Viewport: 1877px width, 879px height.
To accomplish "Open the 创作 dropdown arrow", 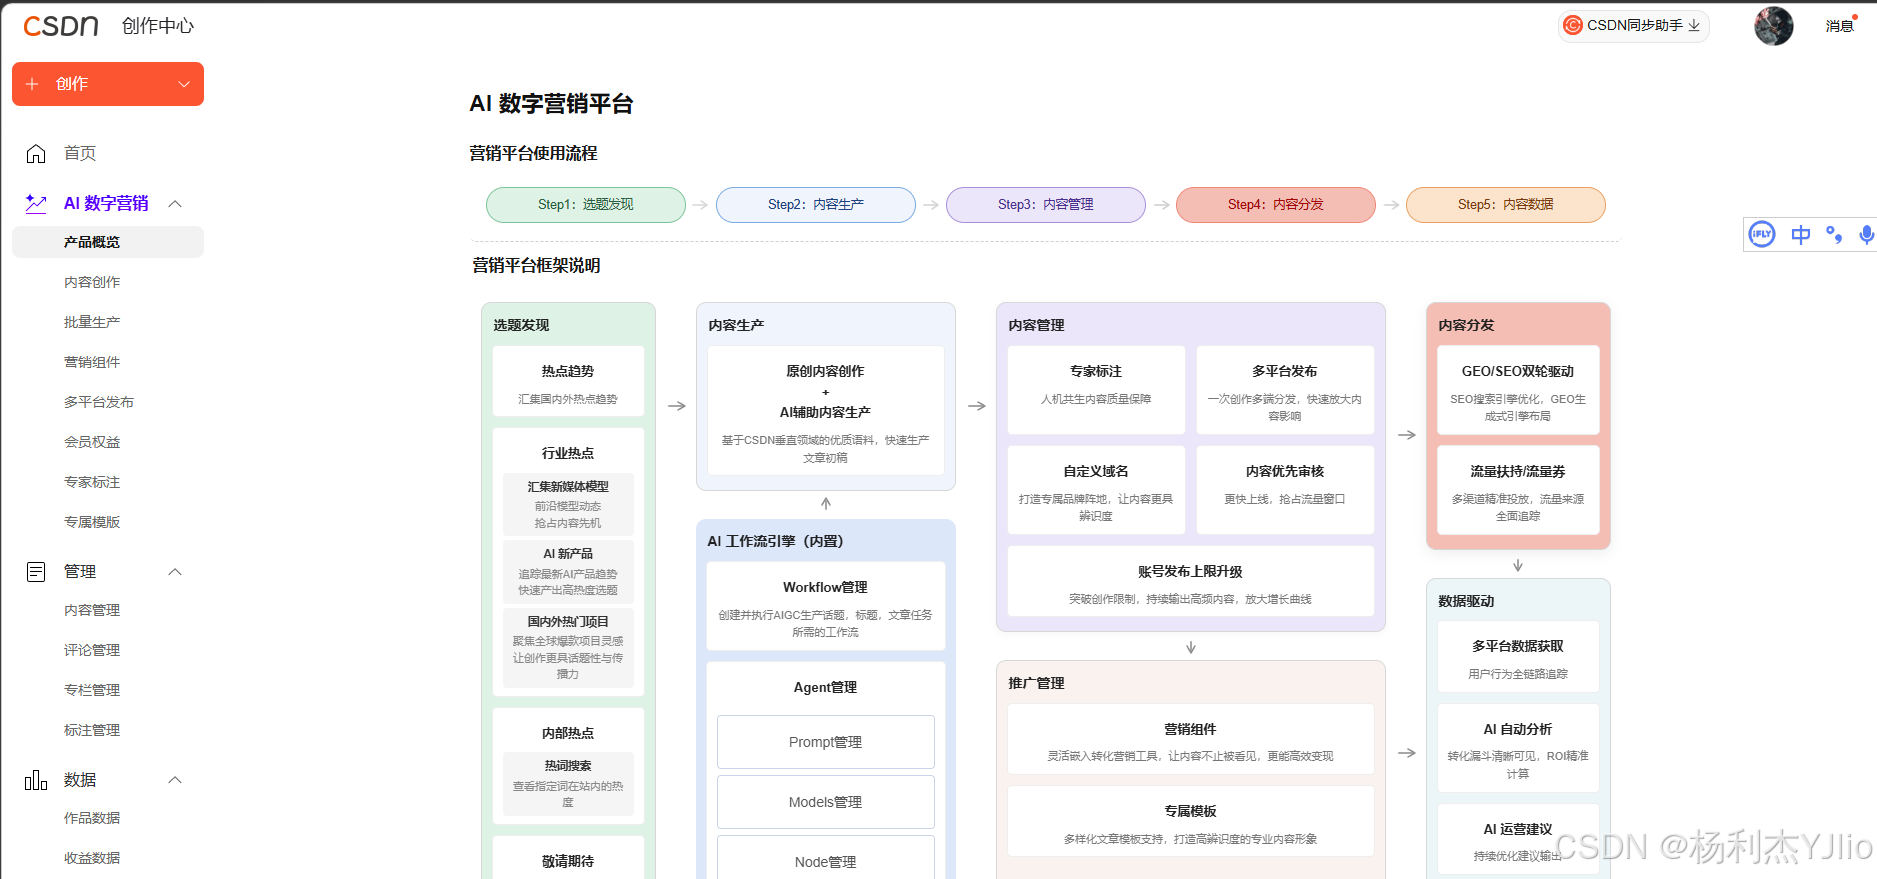I will click(184, 84).
